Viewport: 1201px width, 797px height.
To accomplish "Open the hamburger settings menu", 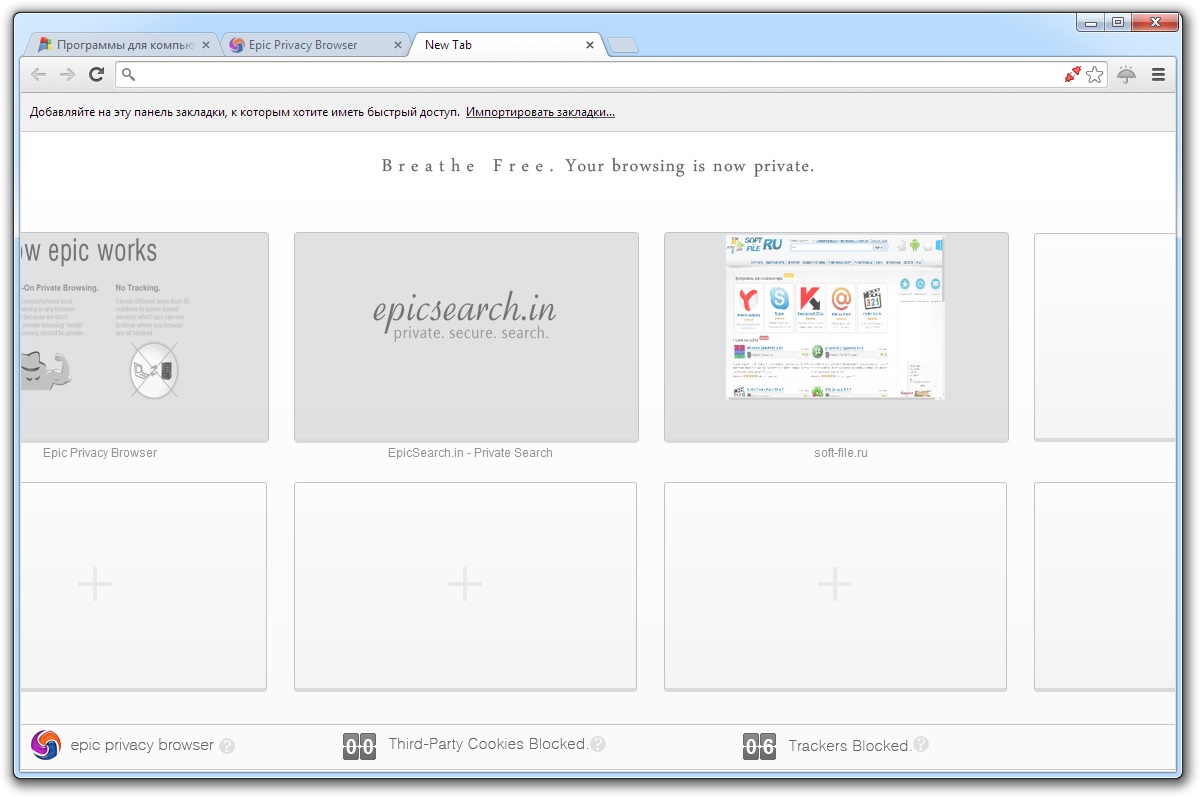I will pos(1159,74).
